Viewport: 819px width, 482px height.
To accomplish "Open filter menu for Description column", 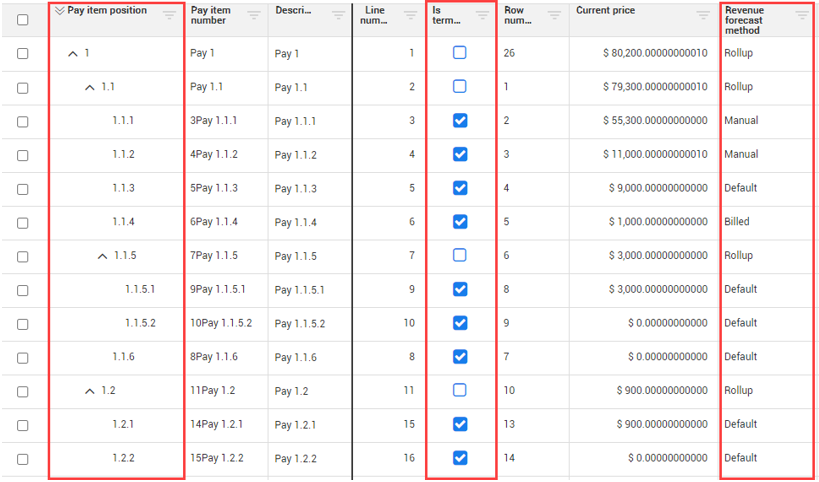I will (338, 15).
